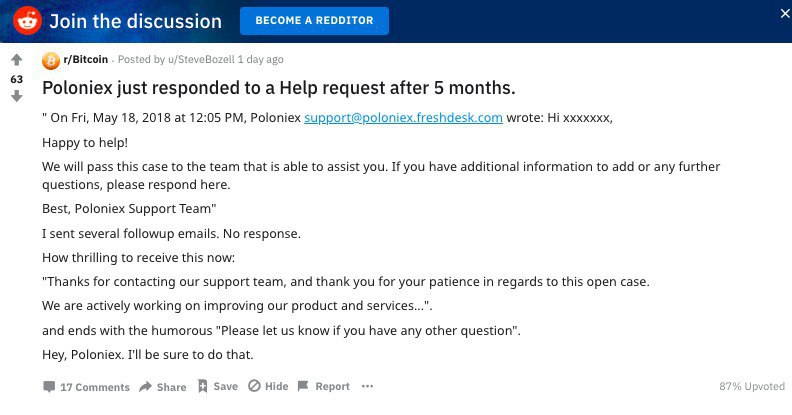
Task: Visit the r/Bitcoin subreddit link
Action: coord(85,60)
